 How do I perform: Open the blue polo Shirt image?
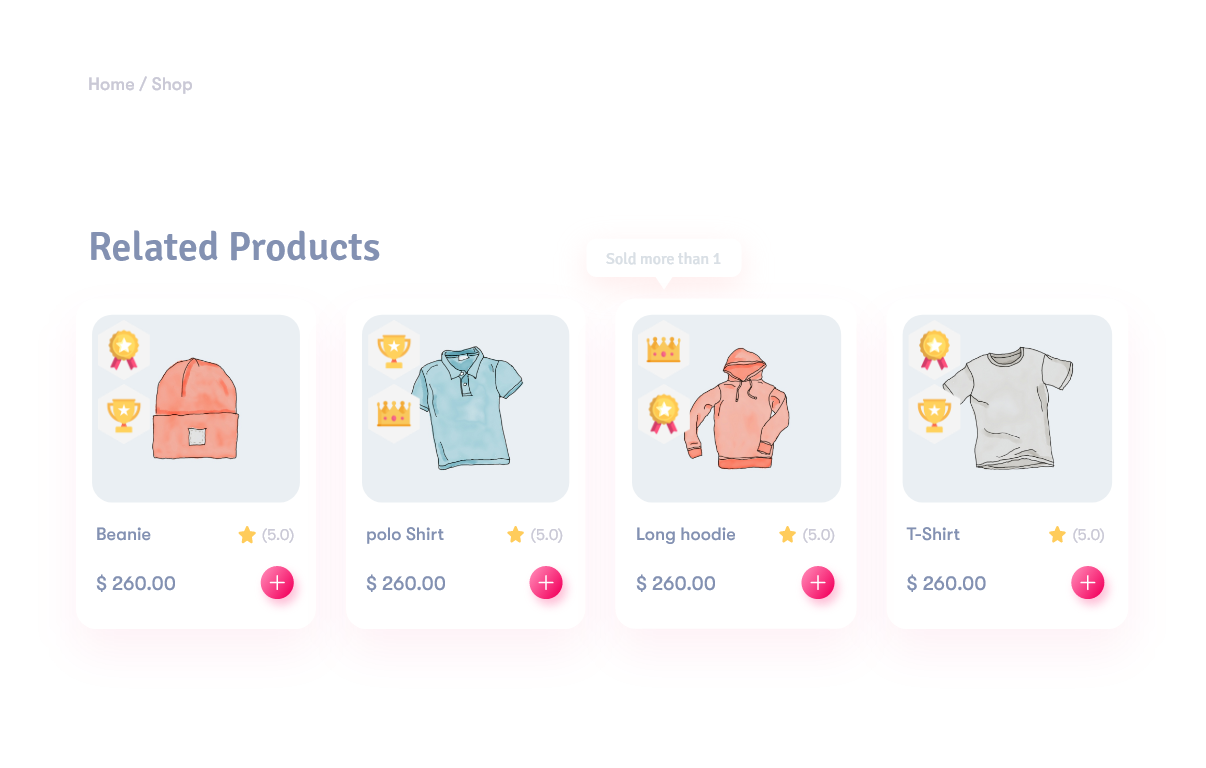(x=466, y=408)
